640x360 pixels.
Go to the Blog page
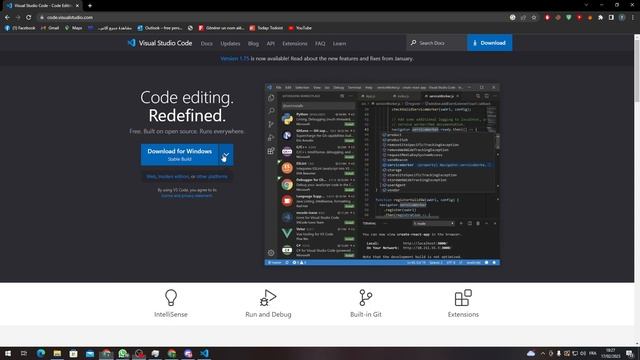253,43
